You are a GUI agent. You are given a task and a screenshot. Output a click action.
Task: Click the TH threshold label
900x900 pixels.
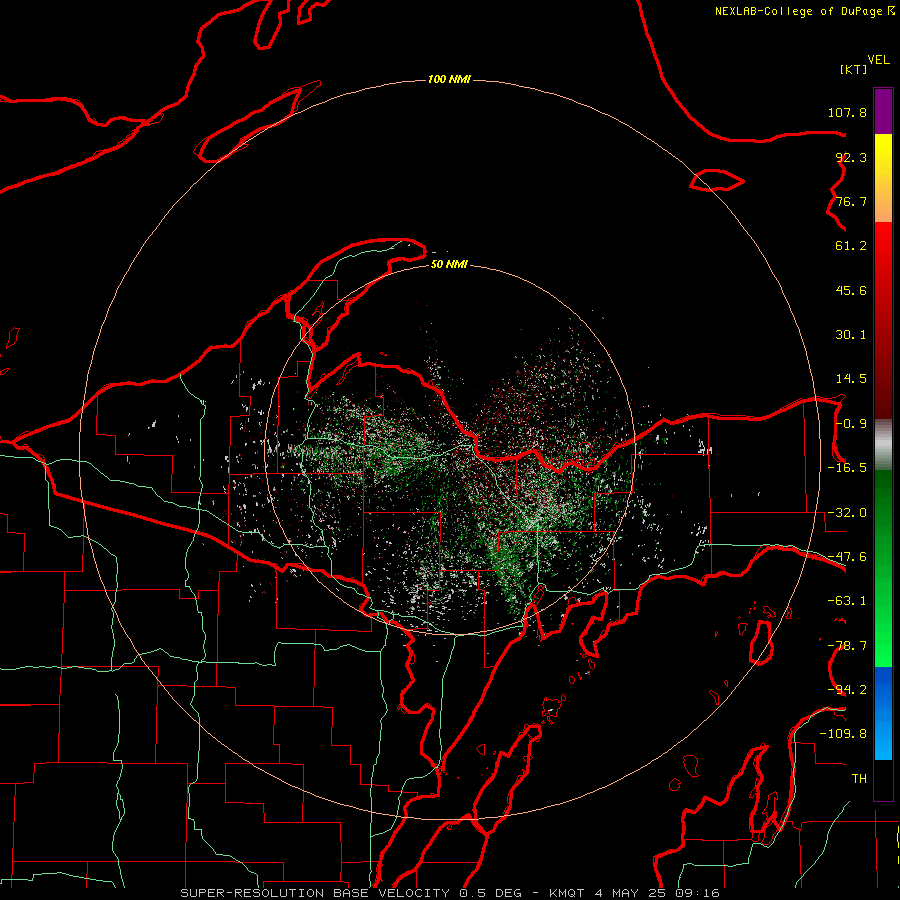click(859, 778)
